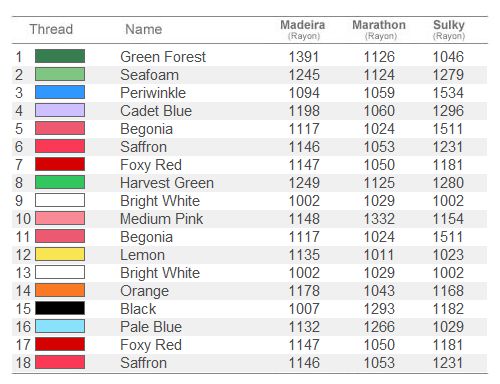Click Sulky code 1534 for Periwinkle

click(x=448, y=93)
